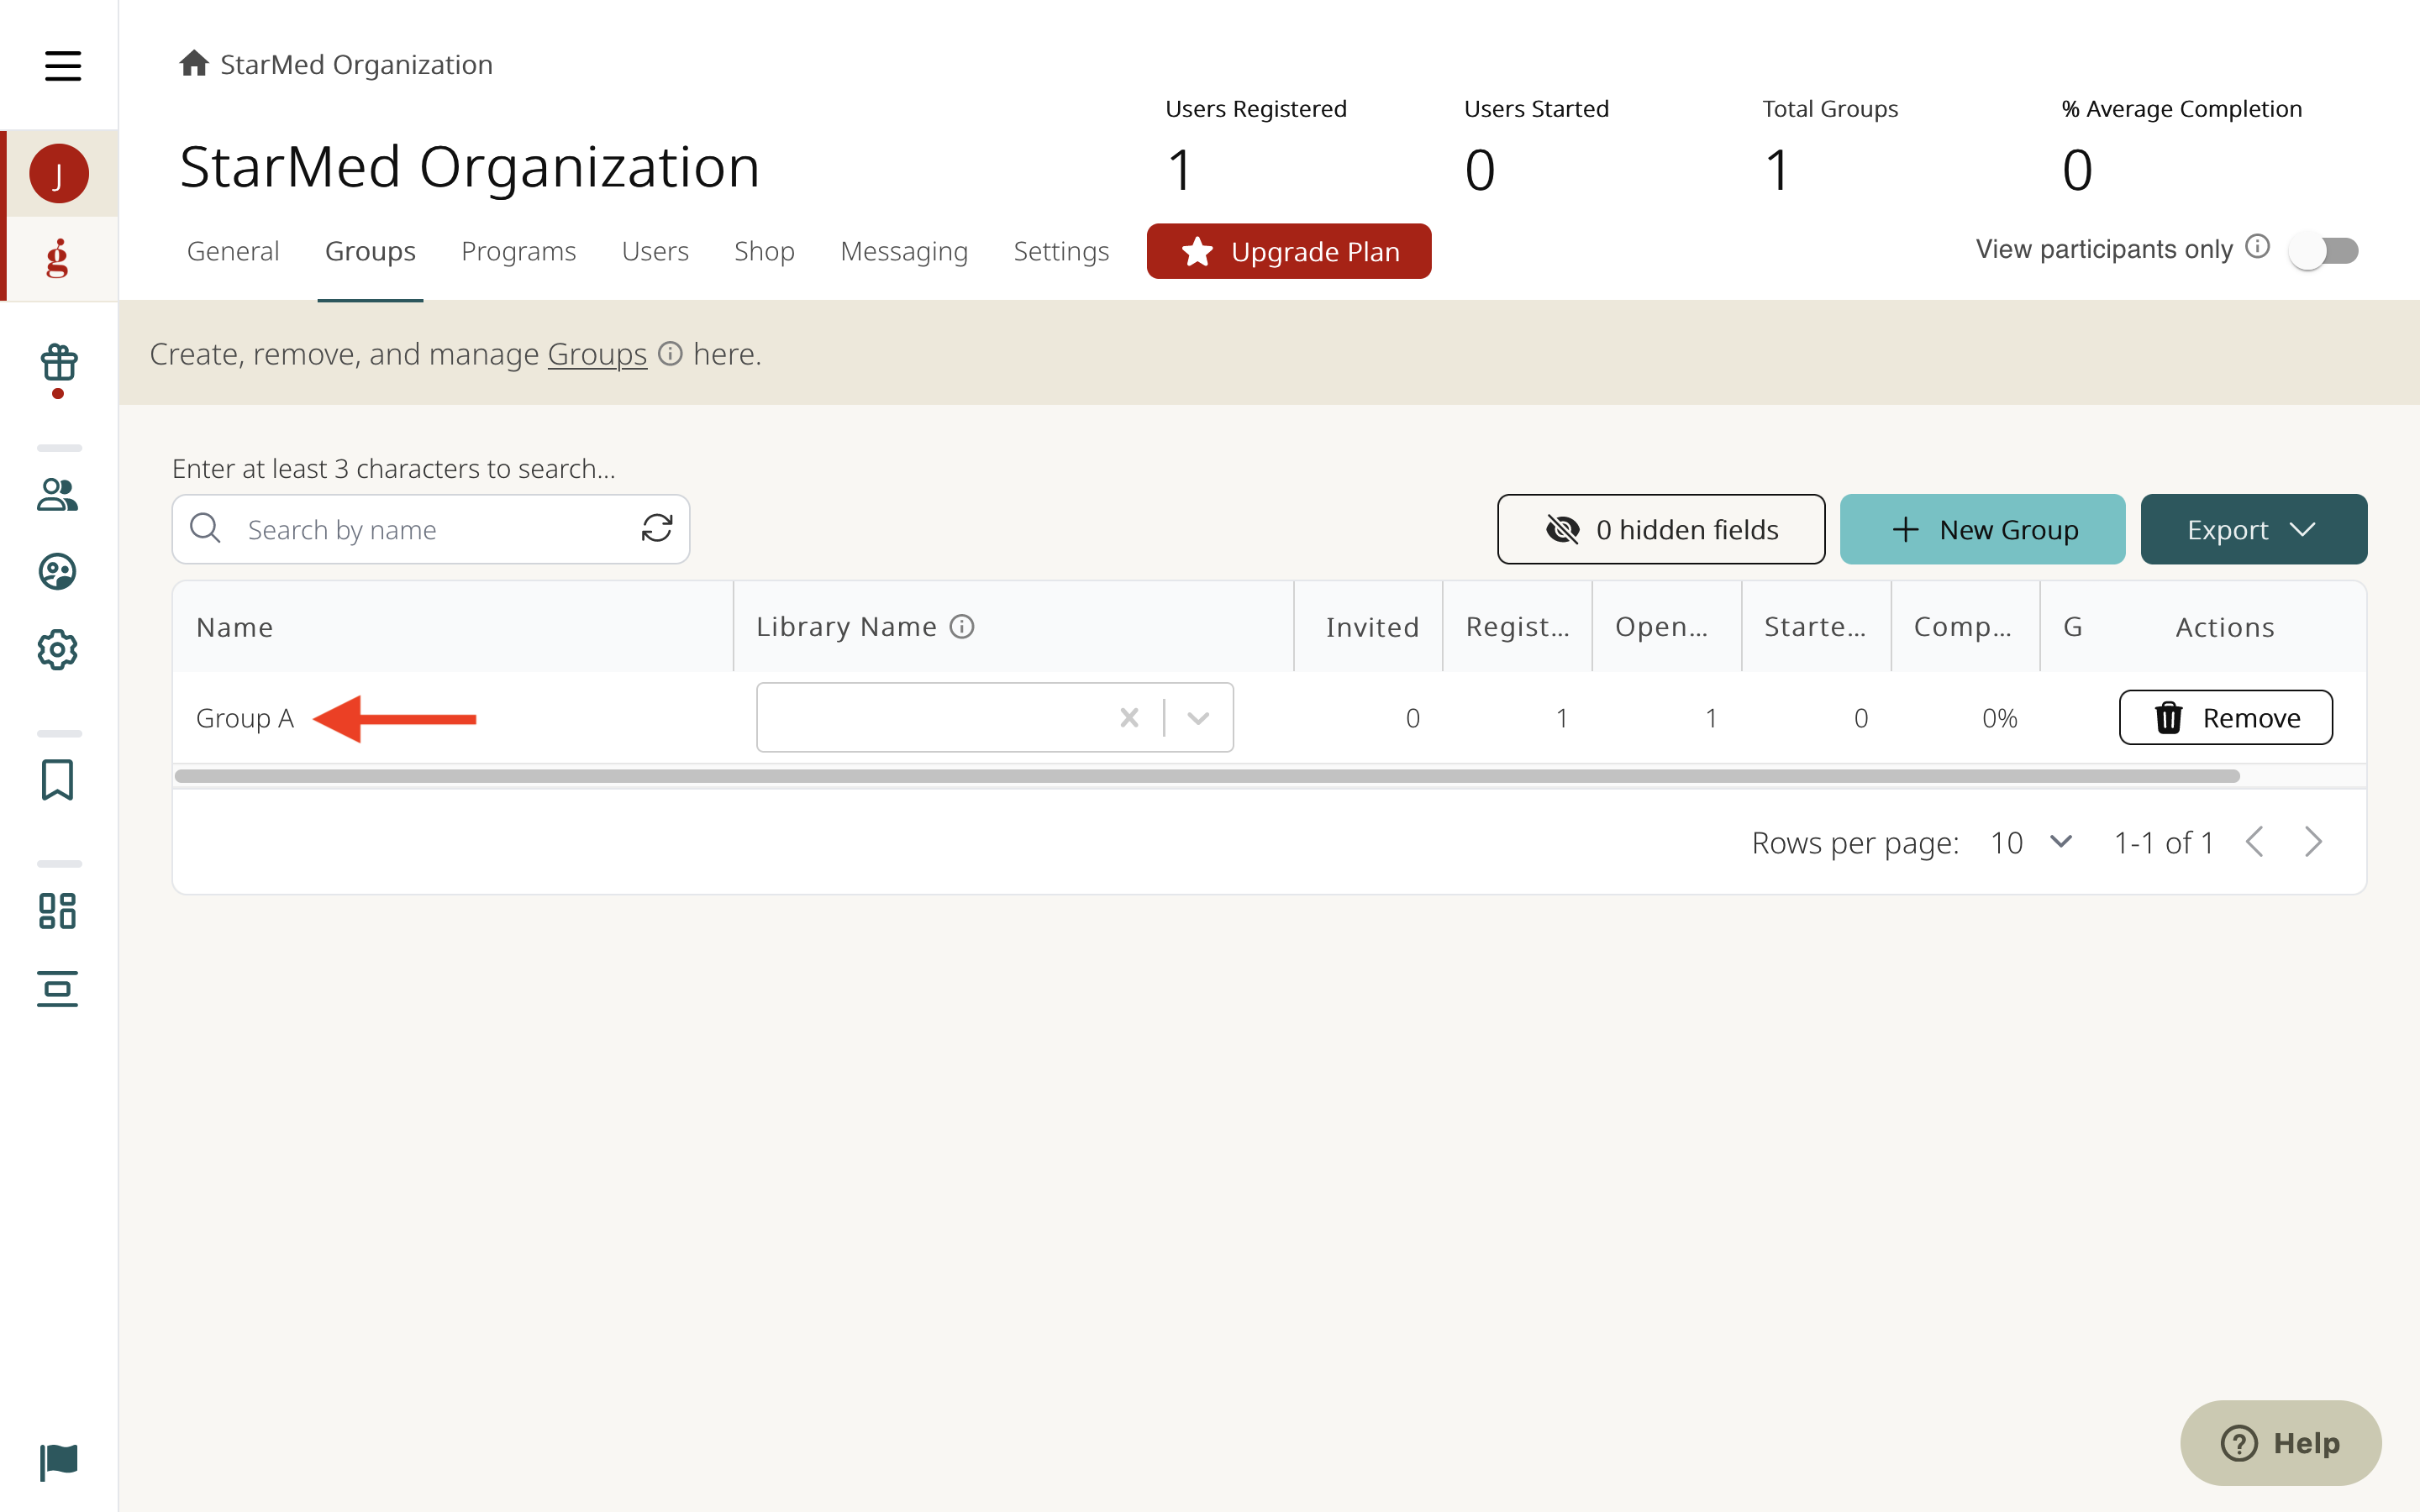Open the Programs tab
The height and width of the screenshot is (1512, 2420).
[x=518, y=251]
